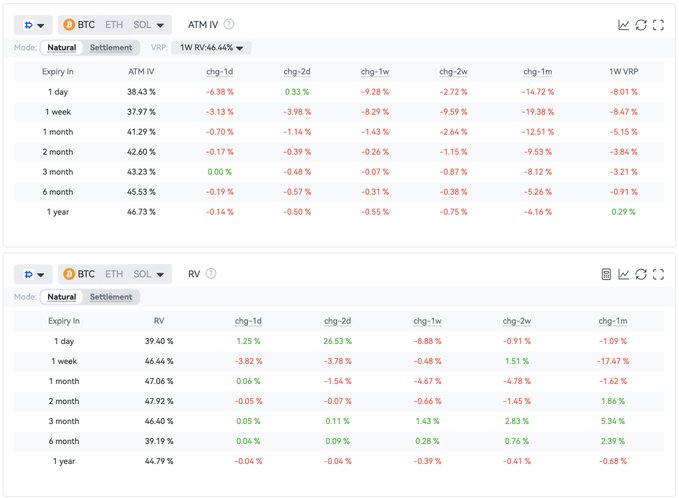Open exchange selector dropdown in RV panel
Screen dimensions: 679x498
[x=32, y=274]
